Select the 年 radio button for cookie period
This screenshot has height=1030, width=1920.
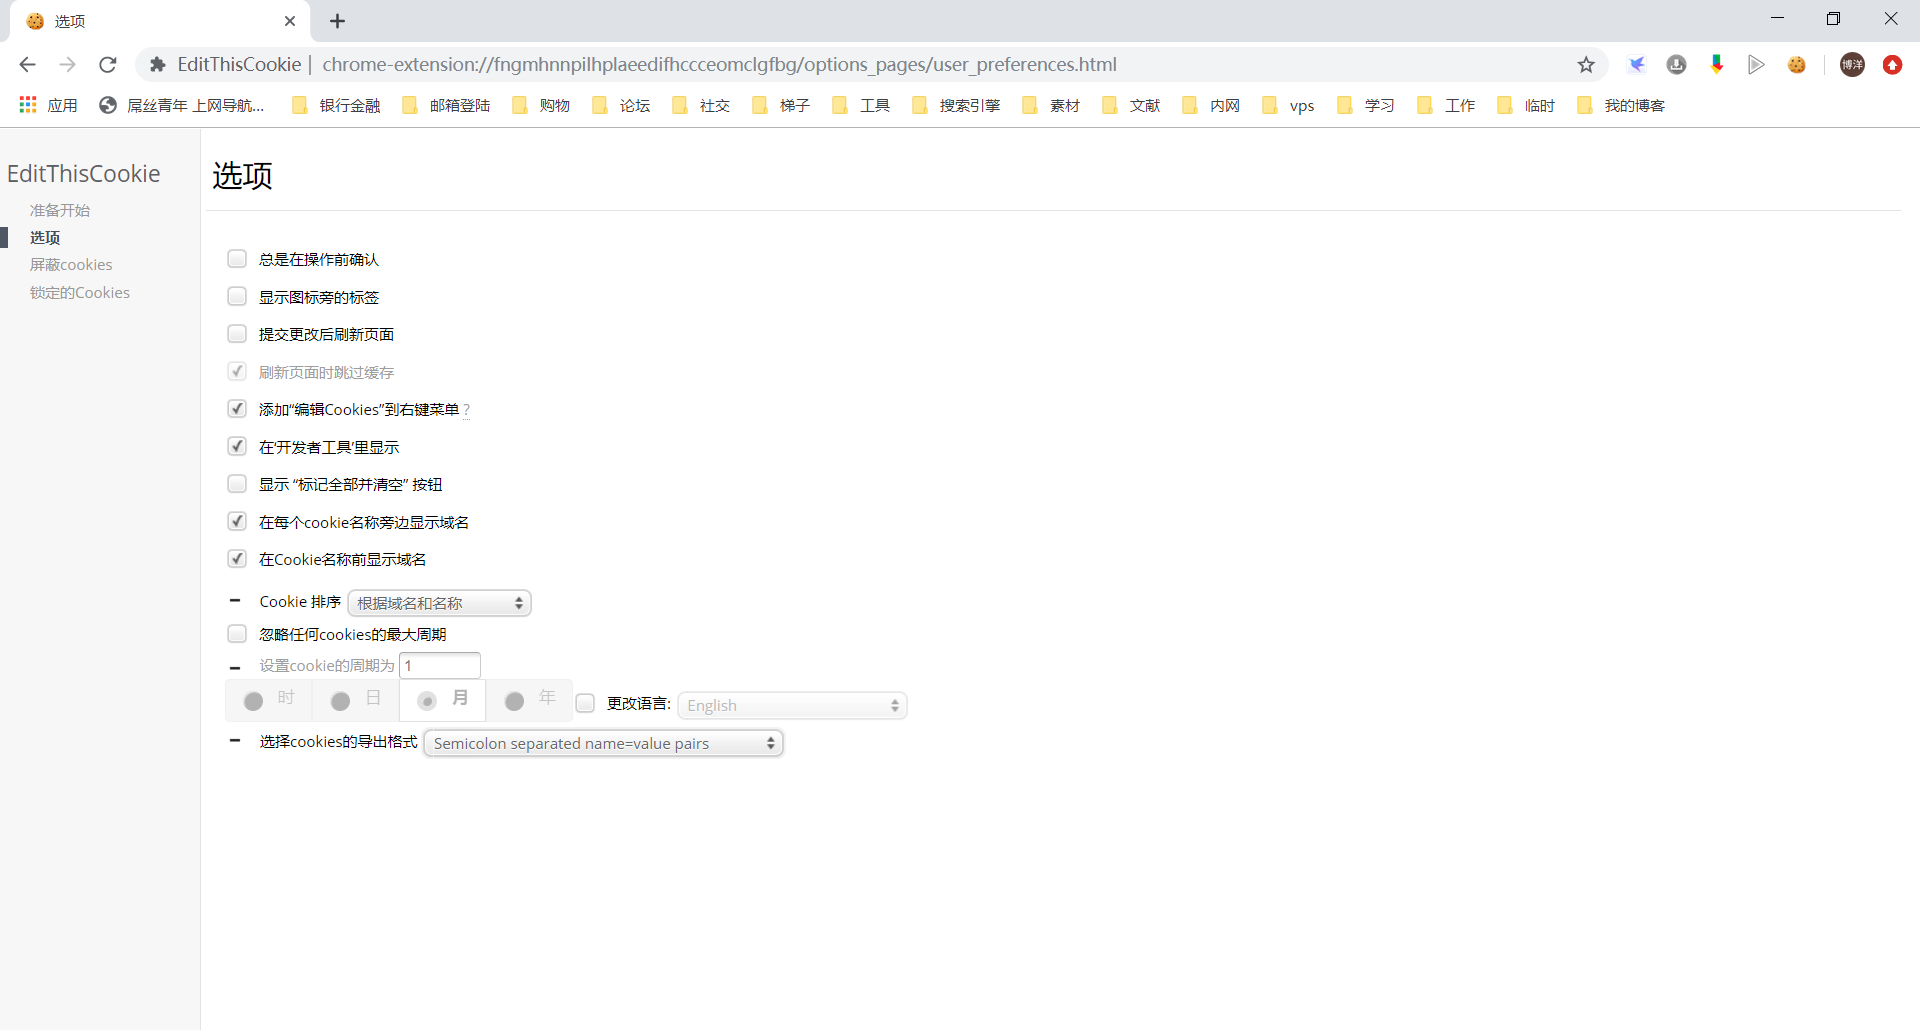tap(515, 701)
